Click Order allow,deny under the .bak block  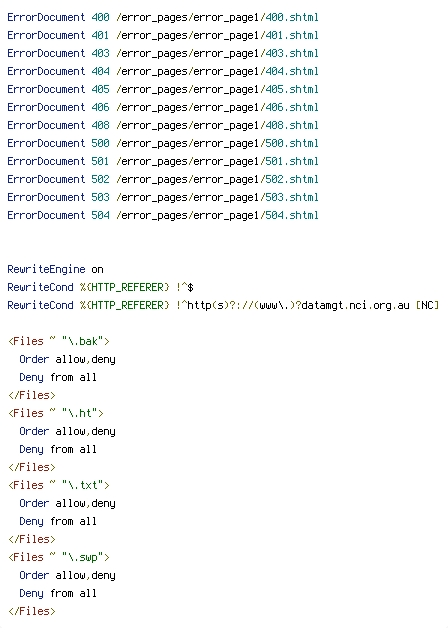(67, 360)
